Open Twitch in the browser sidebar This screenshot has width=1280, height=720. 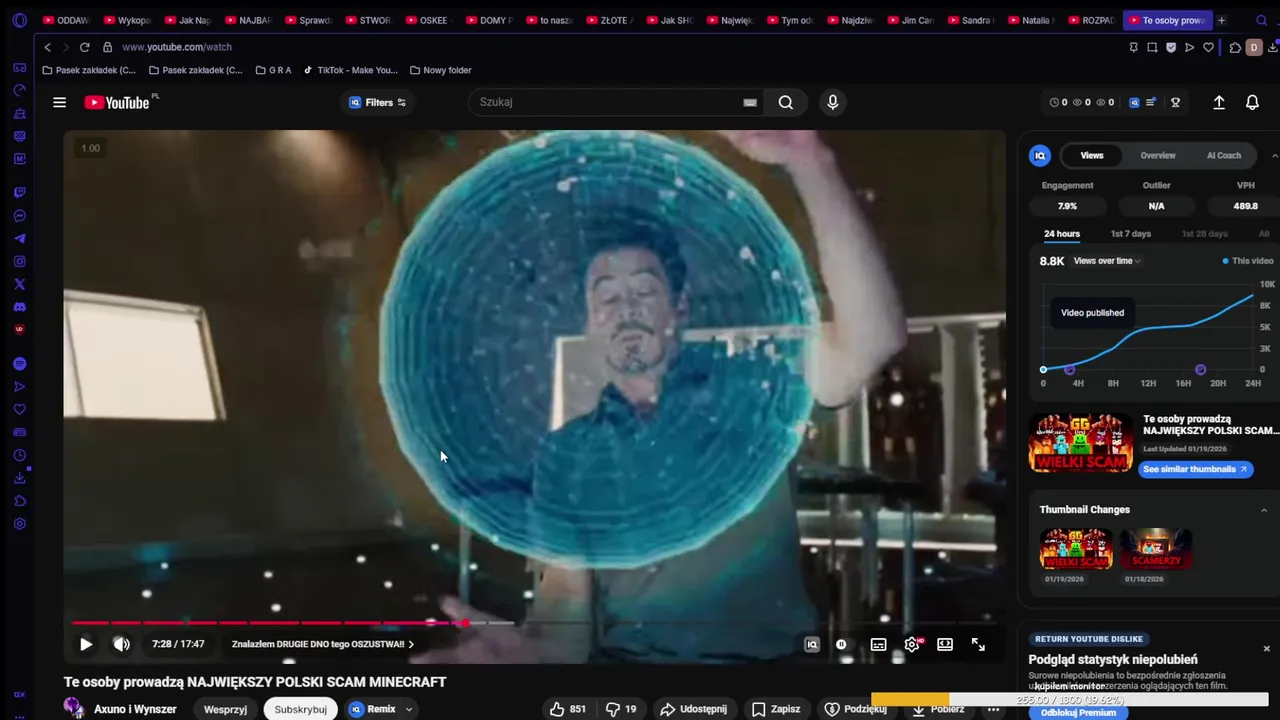click(x=19, y=193)
